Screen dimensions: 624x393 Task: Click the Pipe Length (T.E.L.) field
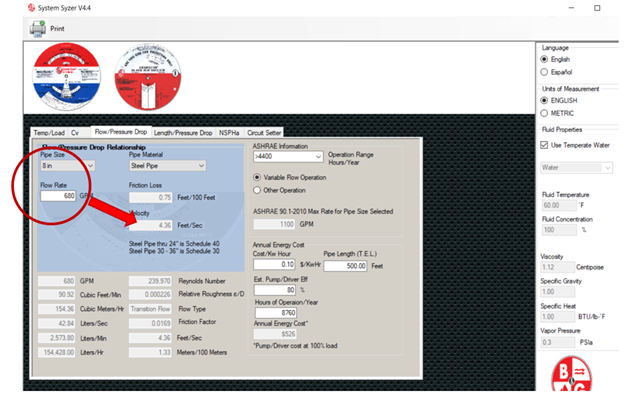[x=345, y=266]
